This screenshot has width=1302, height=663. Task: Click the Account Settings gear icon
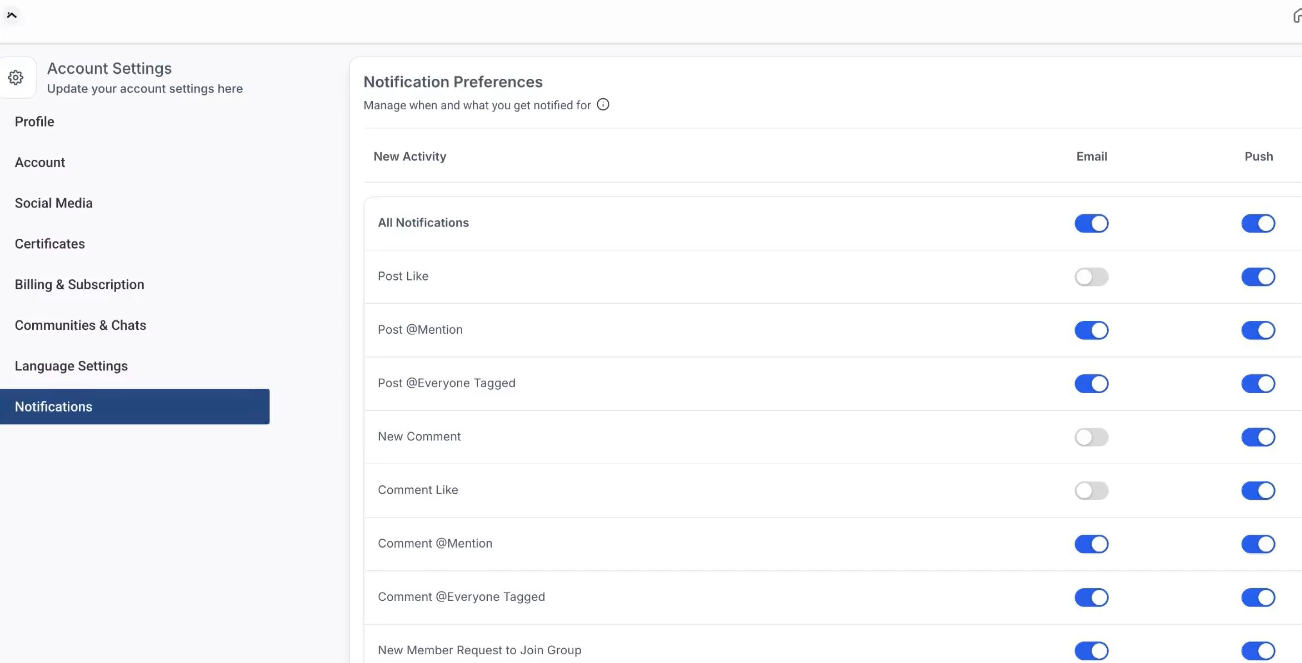16,77
